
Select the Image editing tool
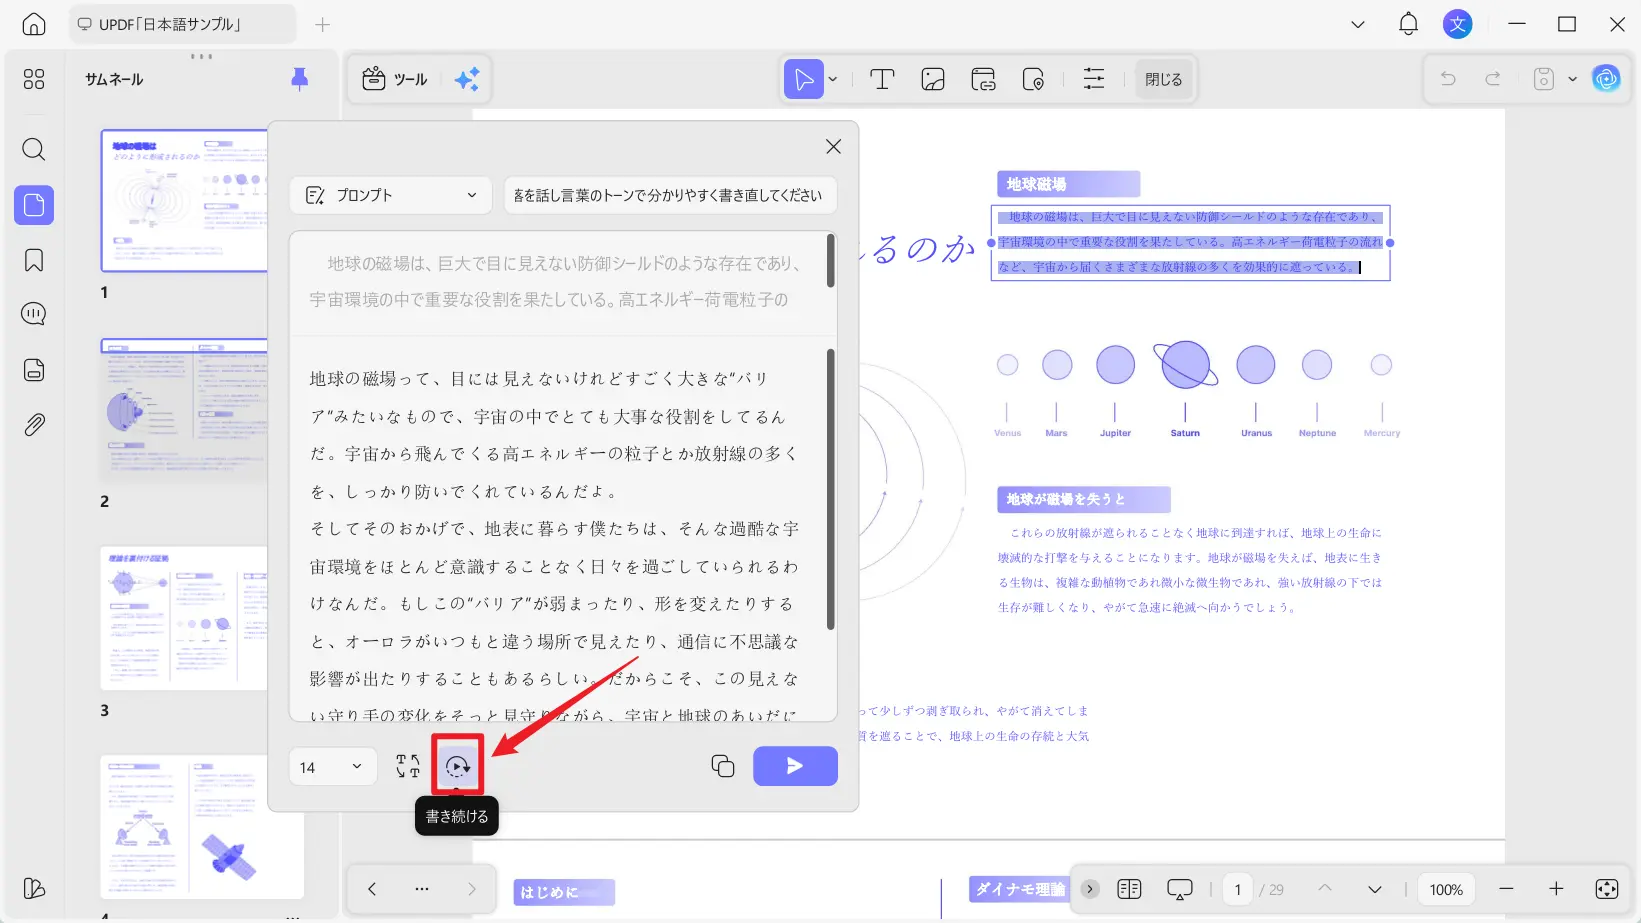(x=932, y=79)
